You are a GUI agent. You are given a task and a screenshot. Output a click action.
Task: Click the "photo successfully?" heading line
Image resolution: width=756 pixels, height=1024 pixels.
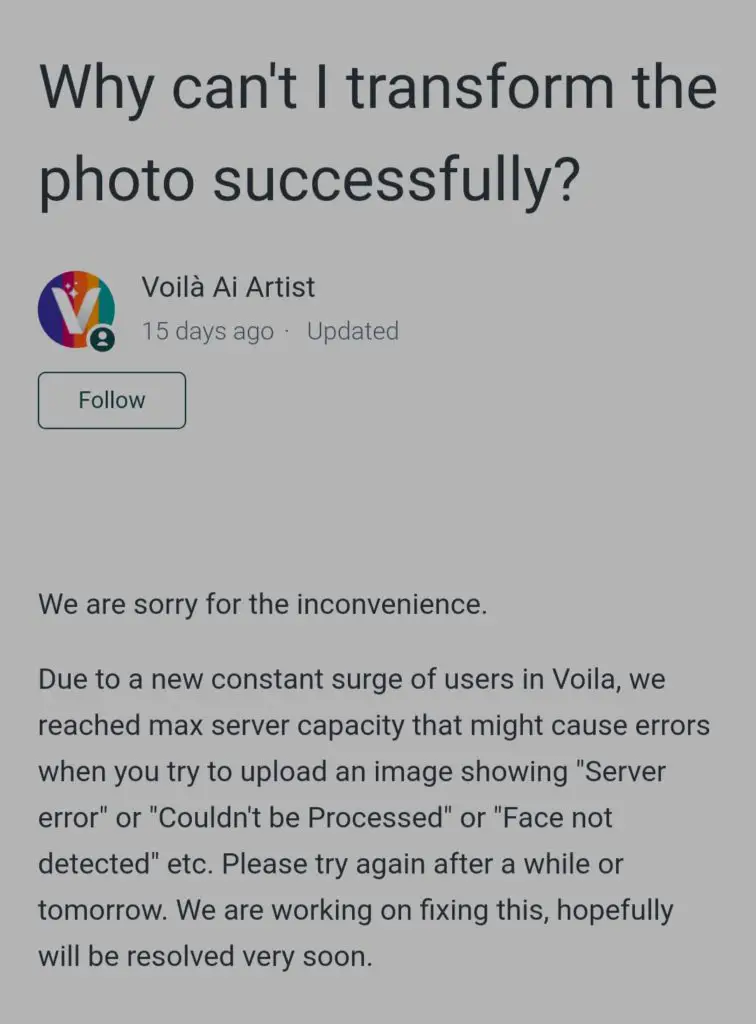tap(309, 179)
